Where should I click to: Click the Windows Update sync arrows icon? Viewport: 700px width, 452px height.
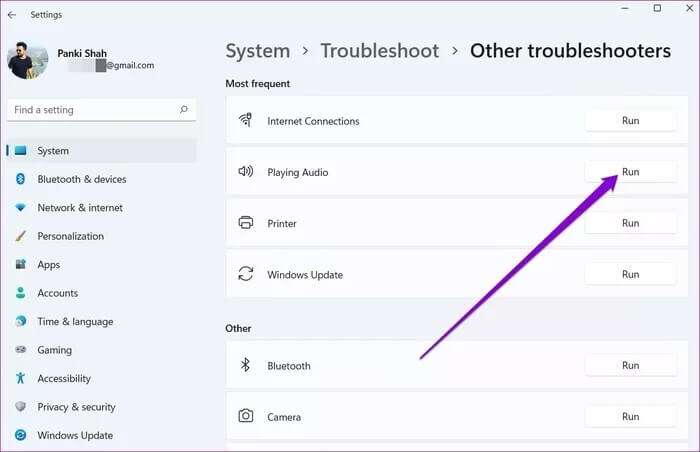246,273
